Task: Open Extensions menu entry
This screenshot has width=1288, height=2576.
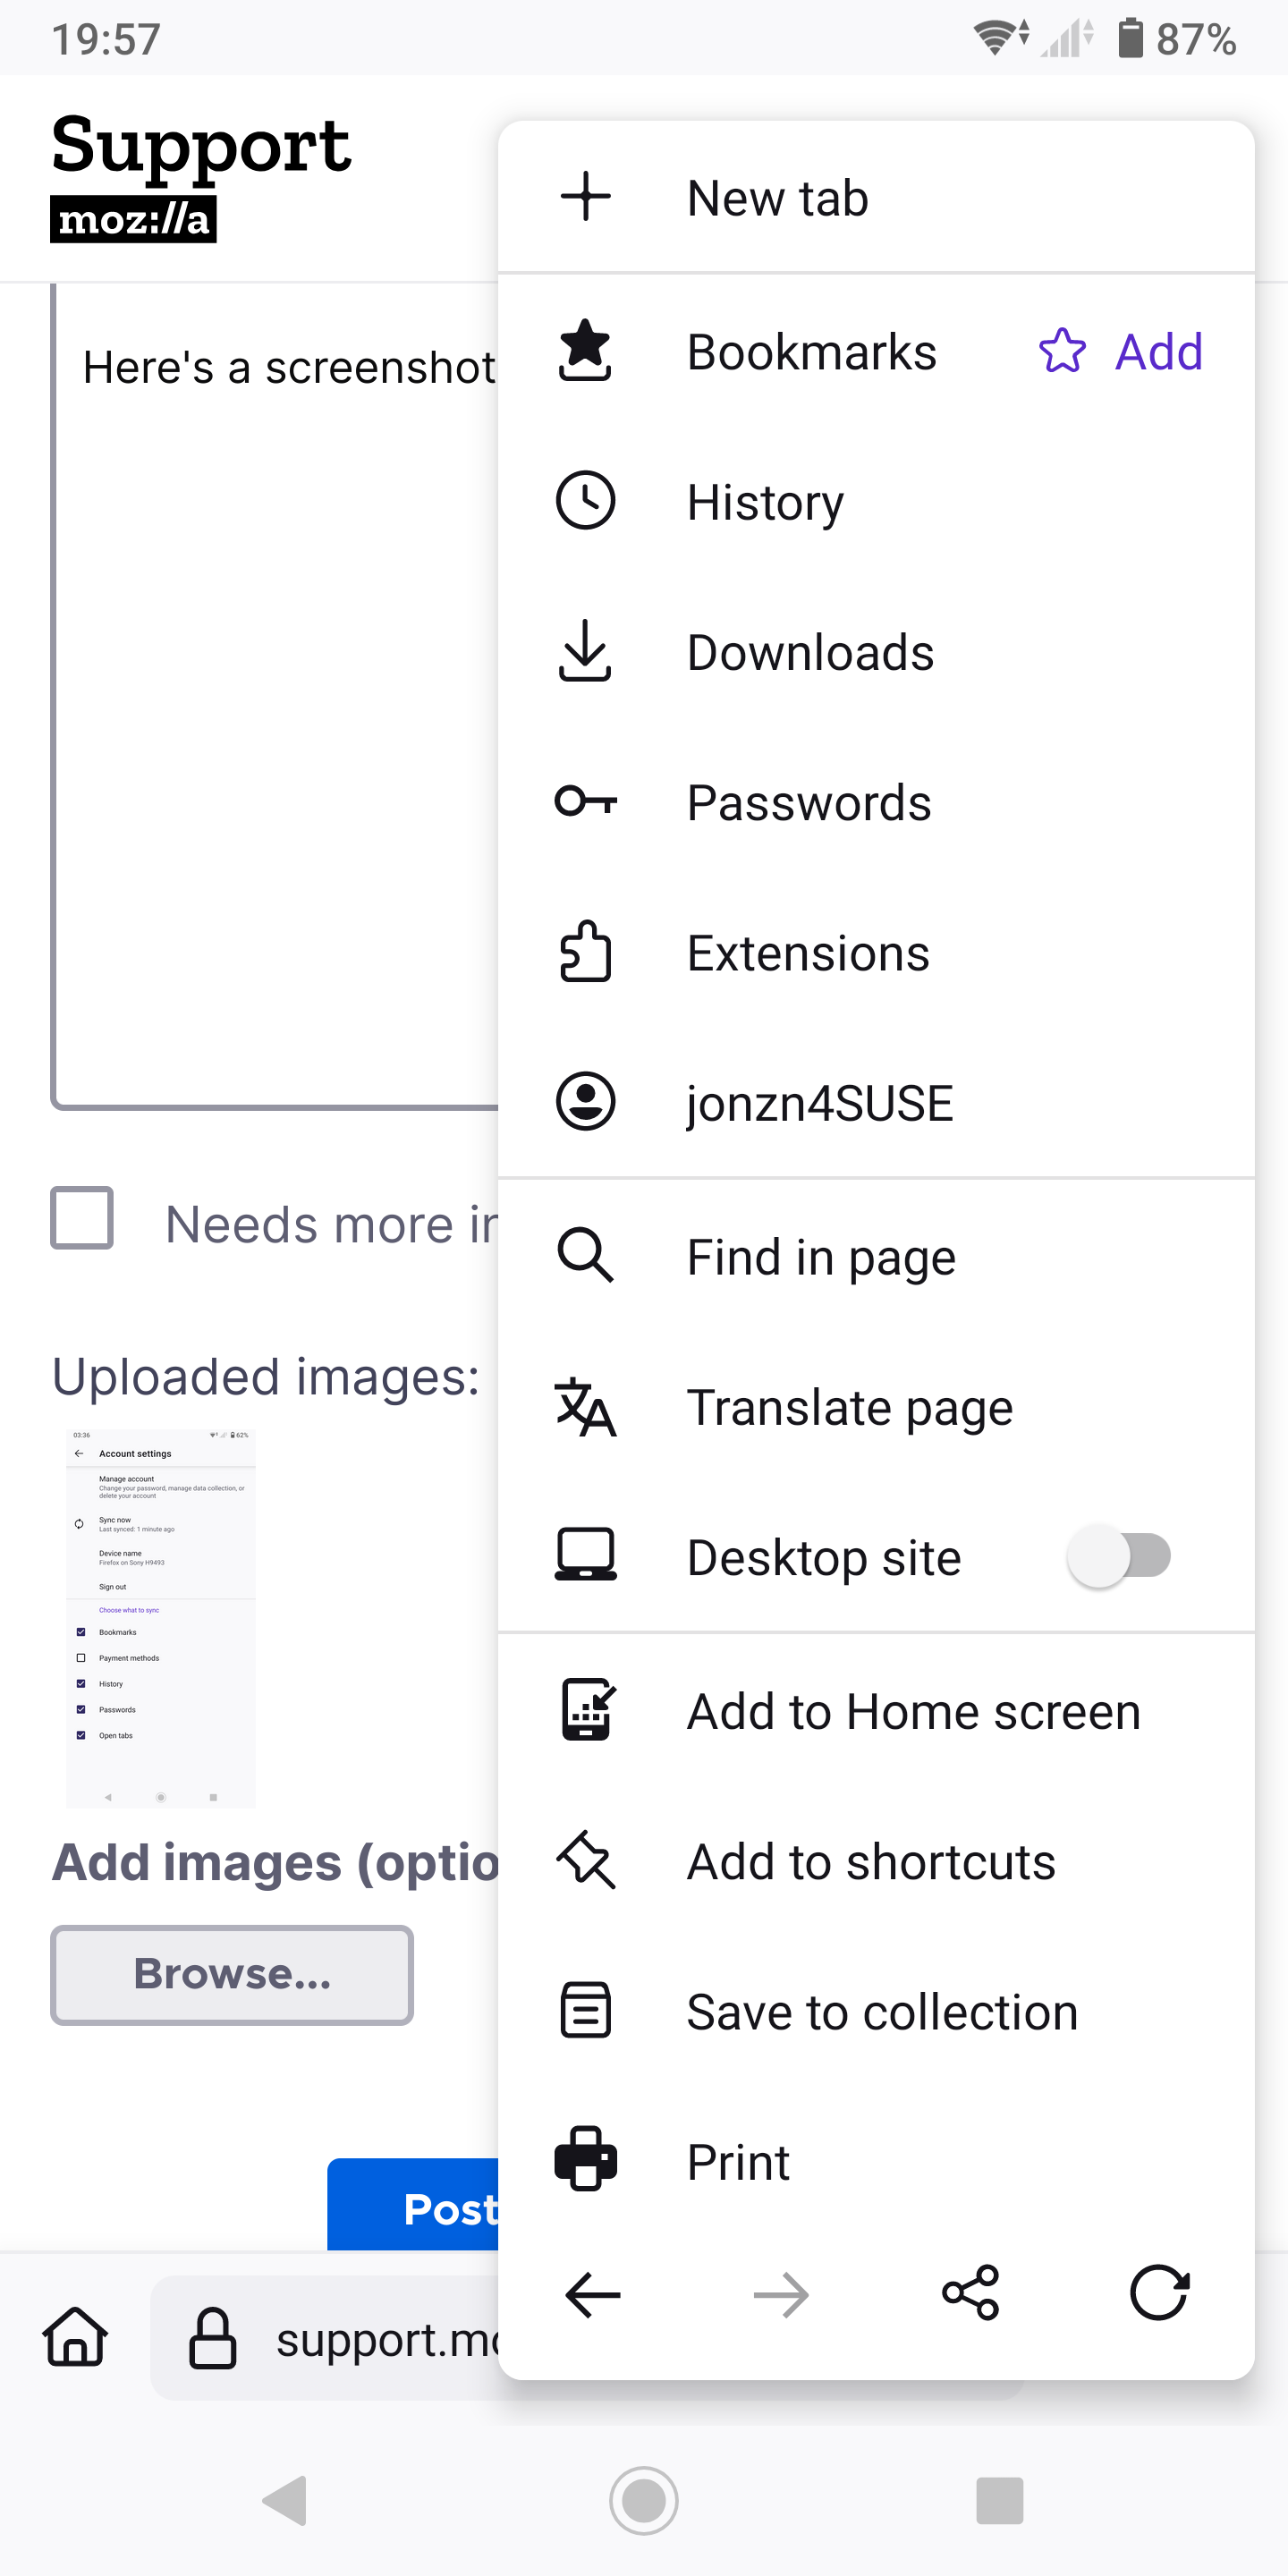Action: coord(876,952)
